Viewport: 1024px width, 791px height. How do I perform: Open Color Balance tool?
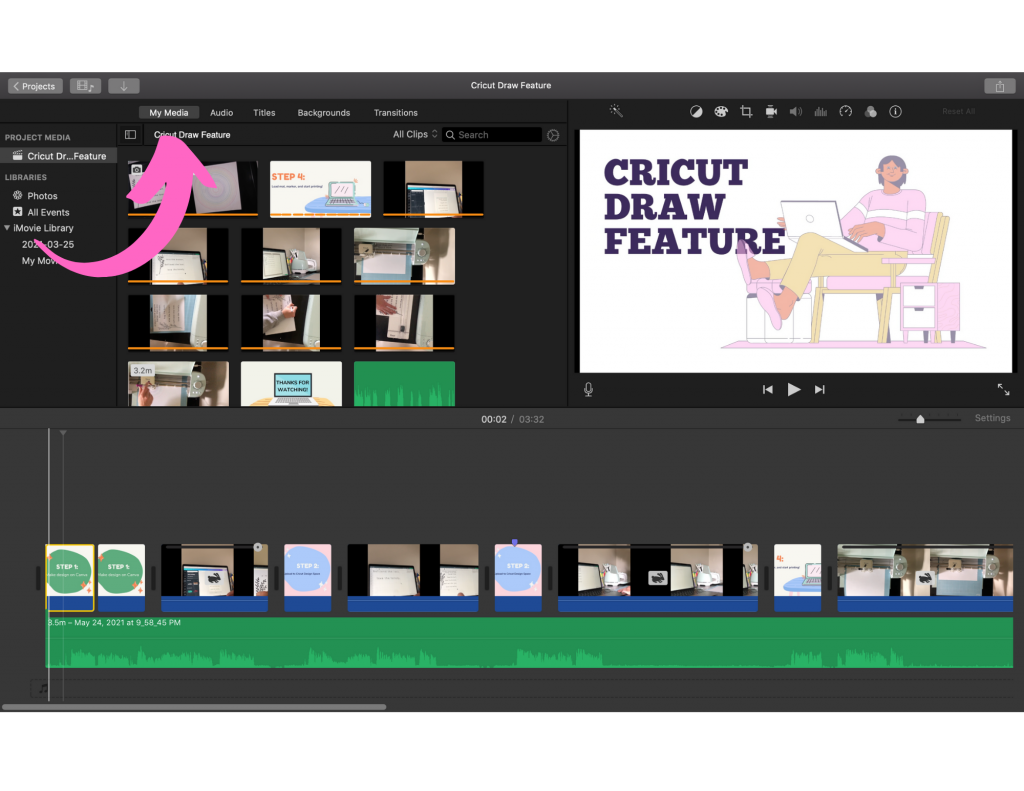[696, 112]
